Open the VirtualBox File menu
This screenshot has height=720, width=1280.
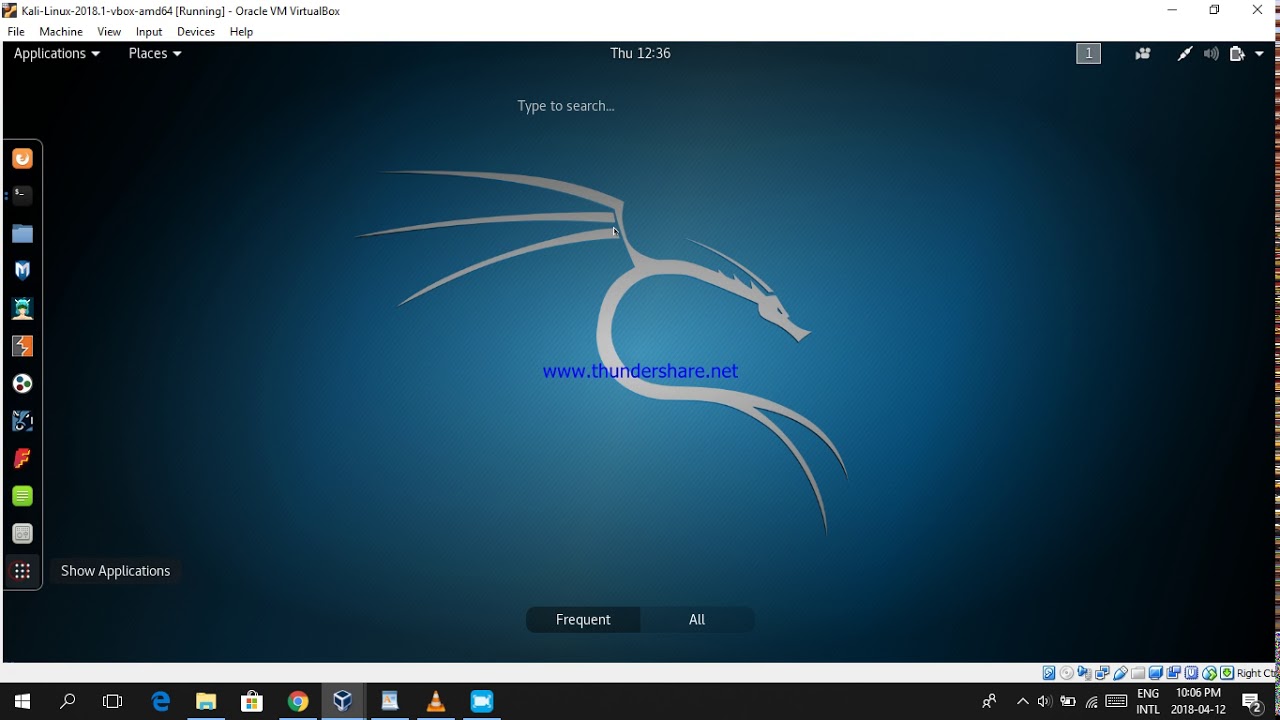coord(16,32)
